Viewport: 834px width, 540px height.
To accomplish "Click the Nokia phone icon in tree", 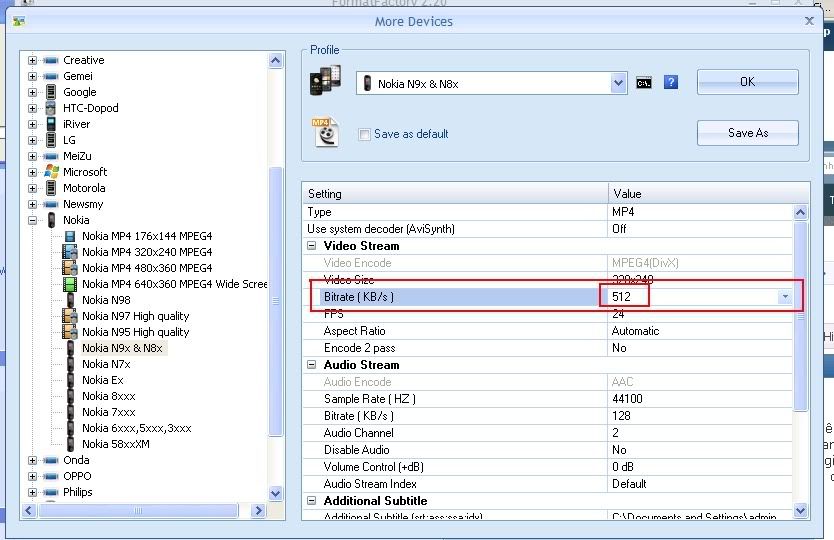I will click(52, 220).
